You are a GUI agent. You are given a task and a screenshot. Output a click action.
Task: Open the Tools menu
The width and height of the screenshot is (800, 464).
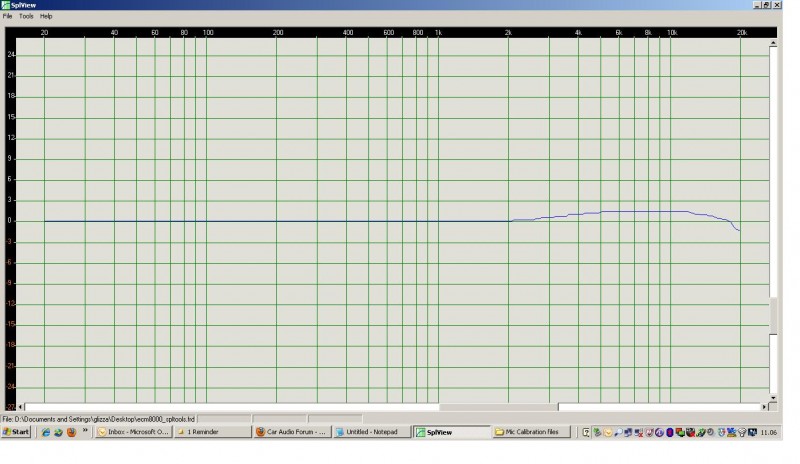[26, 16]
